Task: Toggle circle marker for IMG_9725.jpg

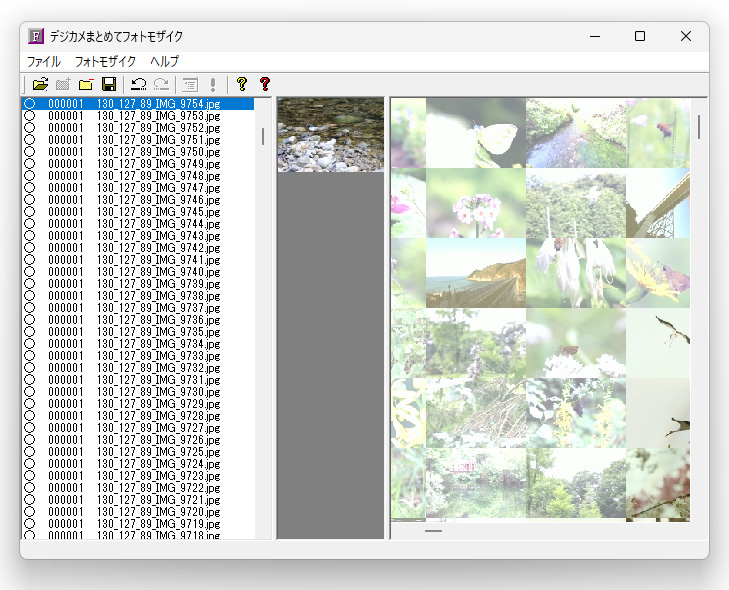Action: point(30,451)
